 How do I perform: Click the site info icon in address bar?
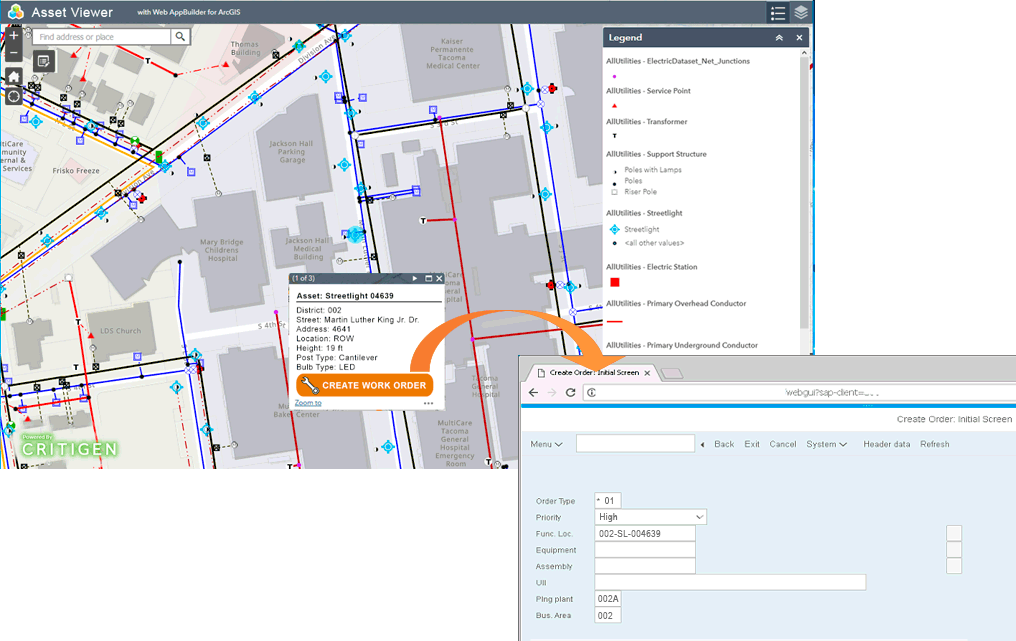592,393
